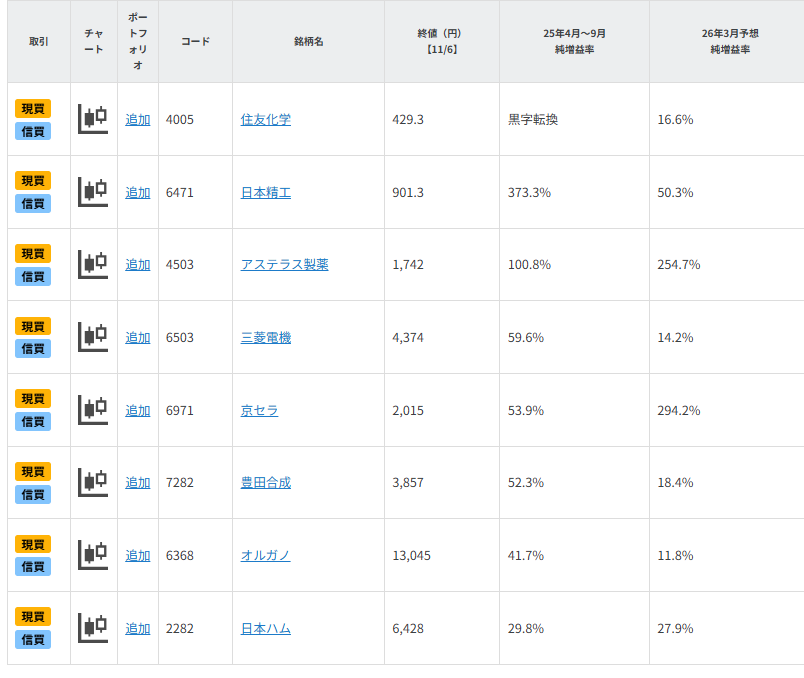Click 現買 button for 京セラ
The height and width of the screenshot is (678, 804).
point(31,398)
